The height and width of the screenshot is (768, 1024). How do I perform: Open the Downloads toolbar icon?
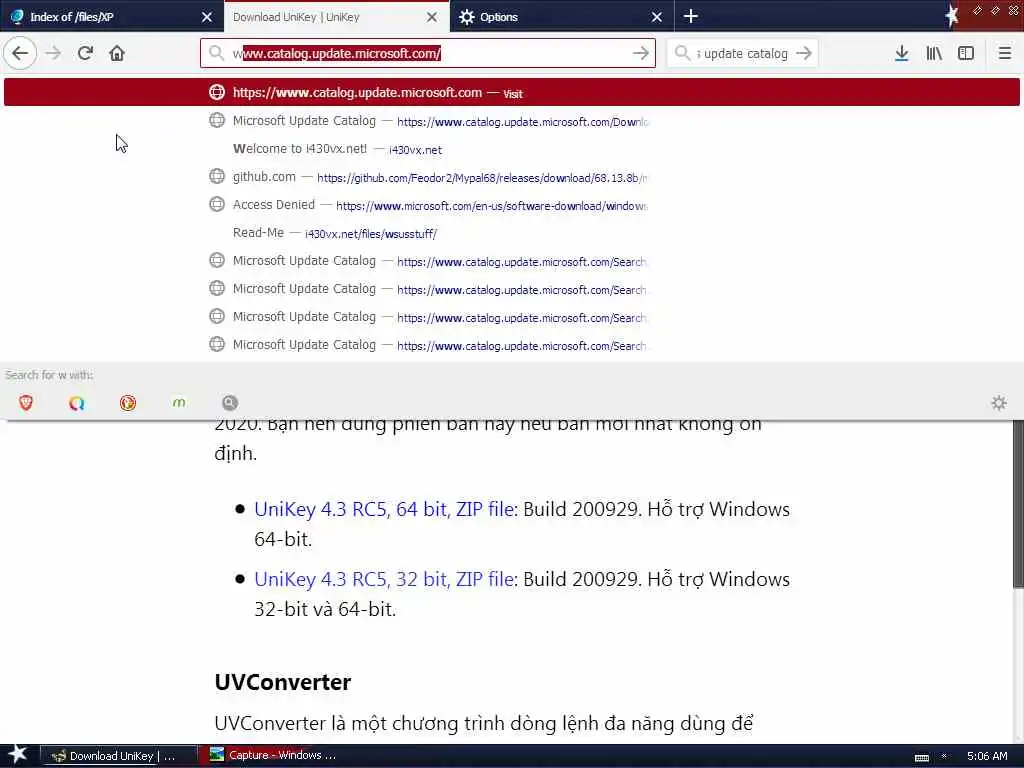901,53
